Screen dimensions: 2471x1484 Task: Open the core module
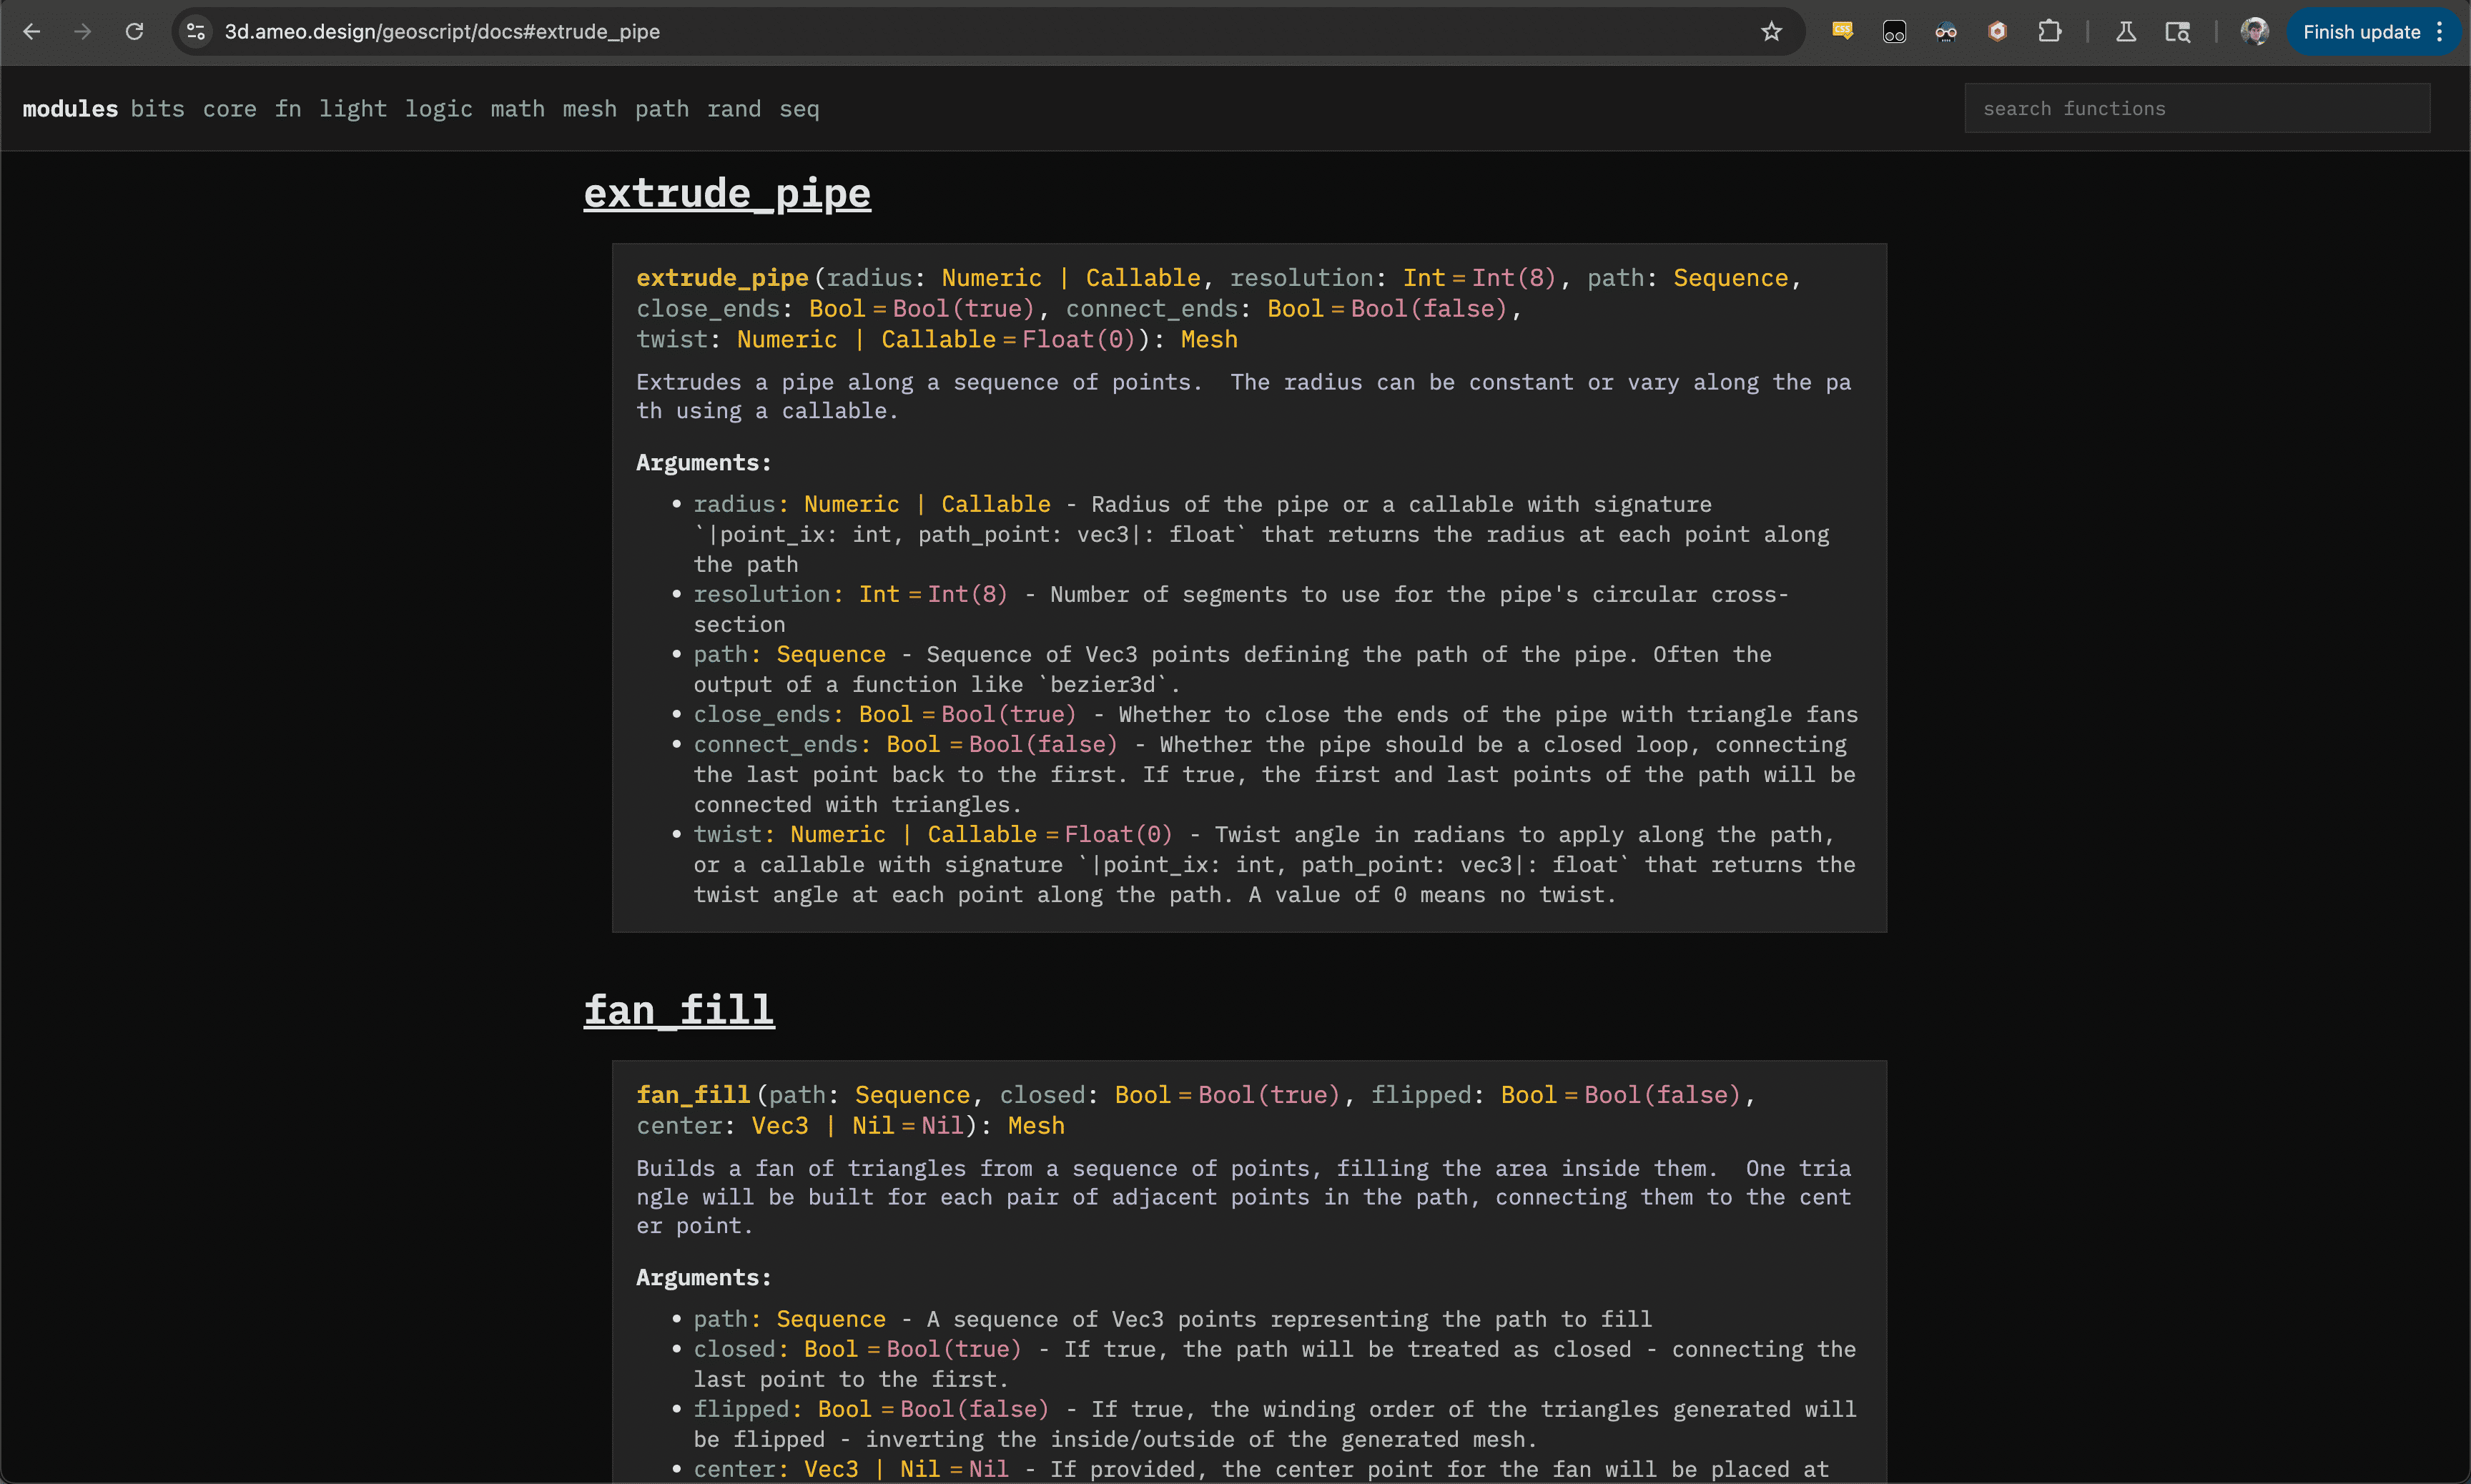click(x=230, y=109)
